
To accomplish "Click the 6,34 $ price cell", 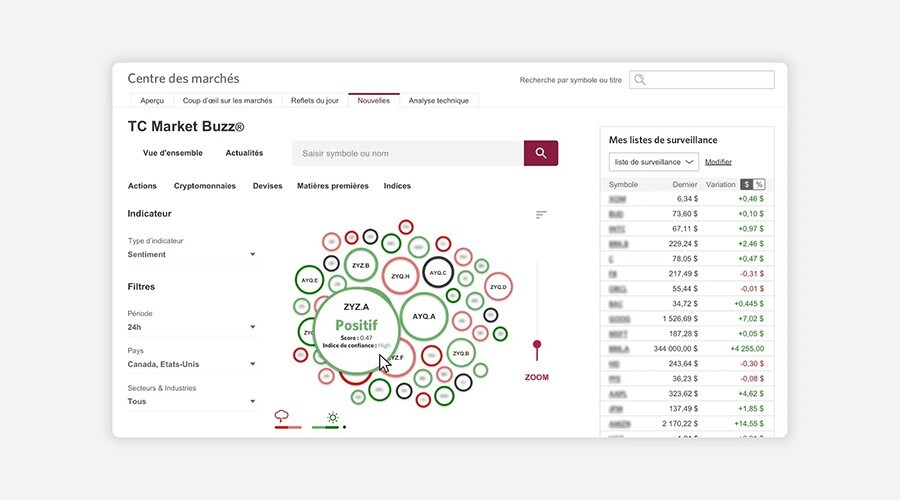I will 687,199.
